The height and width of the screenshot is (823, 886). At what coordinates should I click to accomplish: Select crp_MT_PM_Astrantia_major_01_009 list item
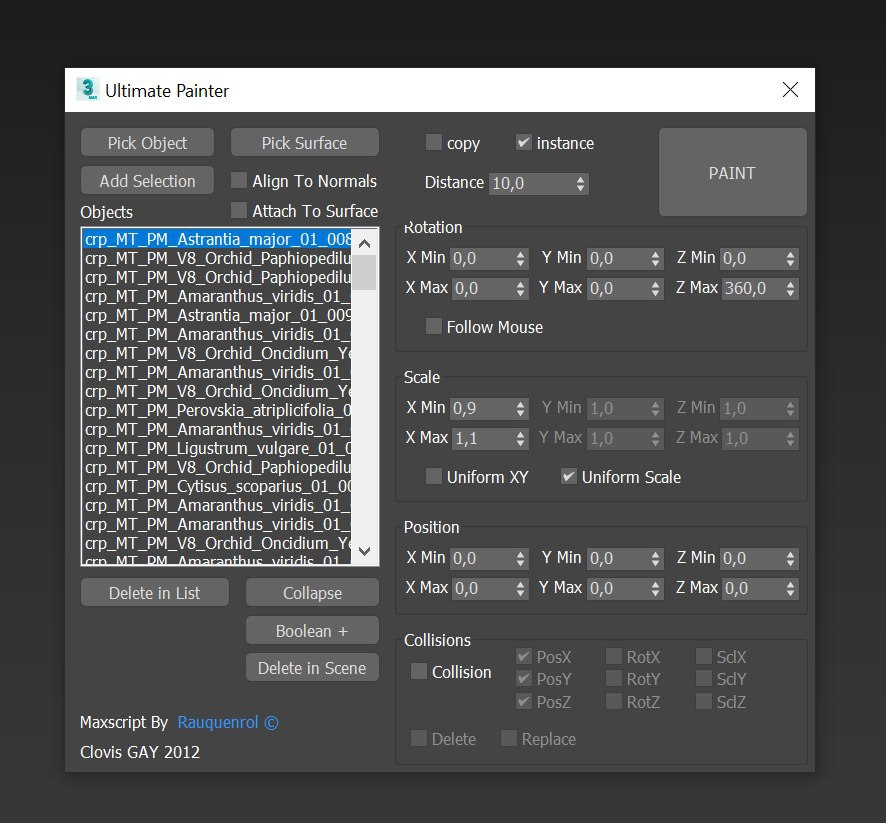(x=217, y=315)
